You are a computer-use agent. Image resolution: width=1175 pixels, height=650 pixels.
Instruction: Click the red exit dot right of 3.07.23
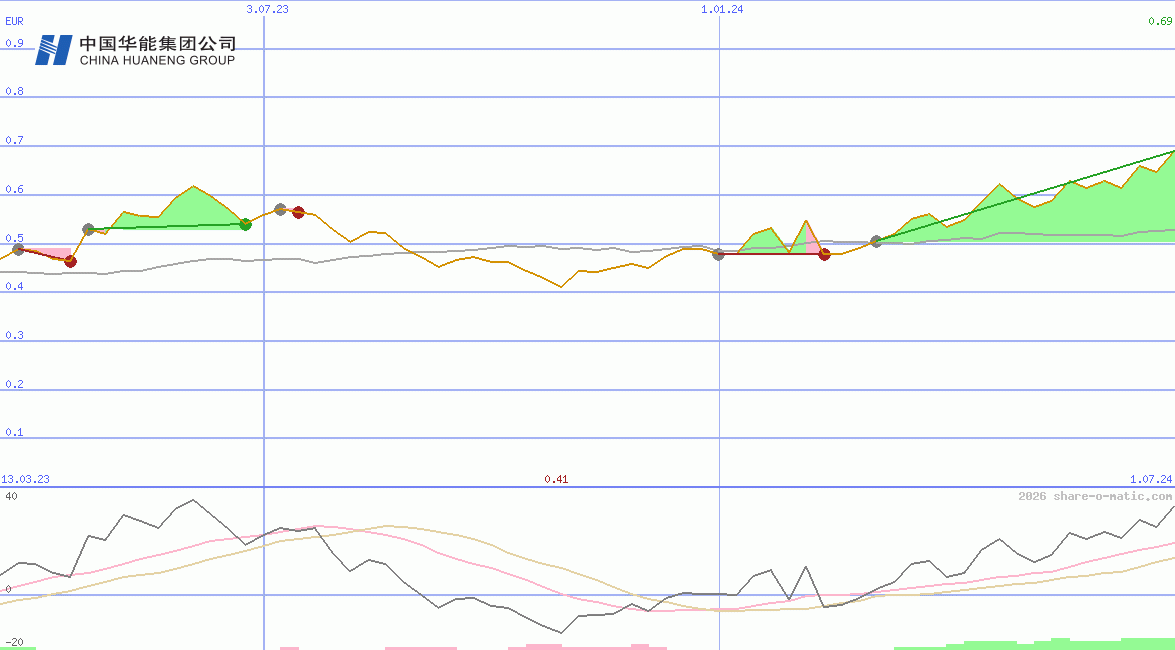click(298, 211)
